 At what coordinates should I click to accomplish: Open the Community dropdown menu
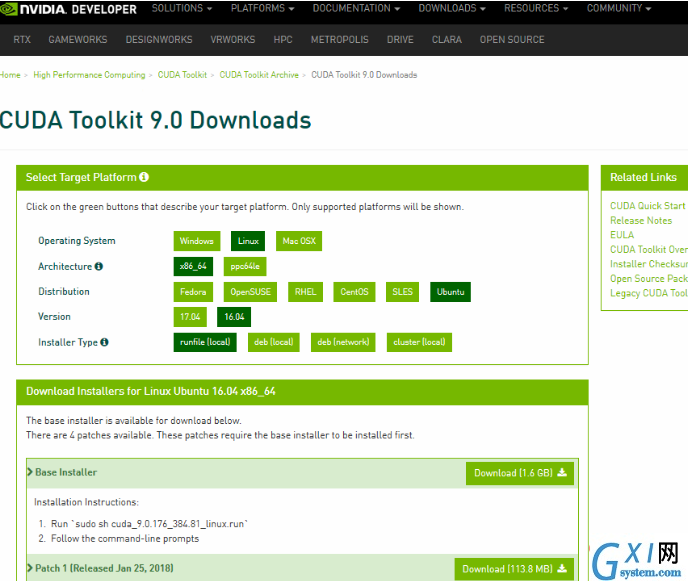pyautogui.click(x=619, y=8)
